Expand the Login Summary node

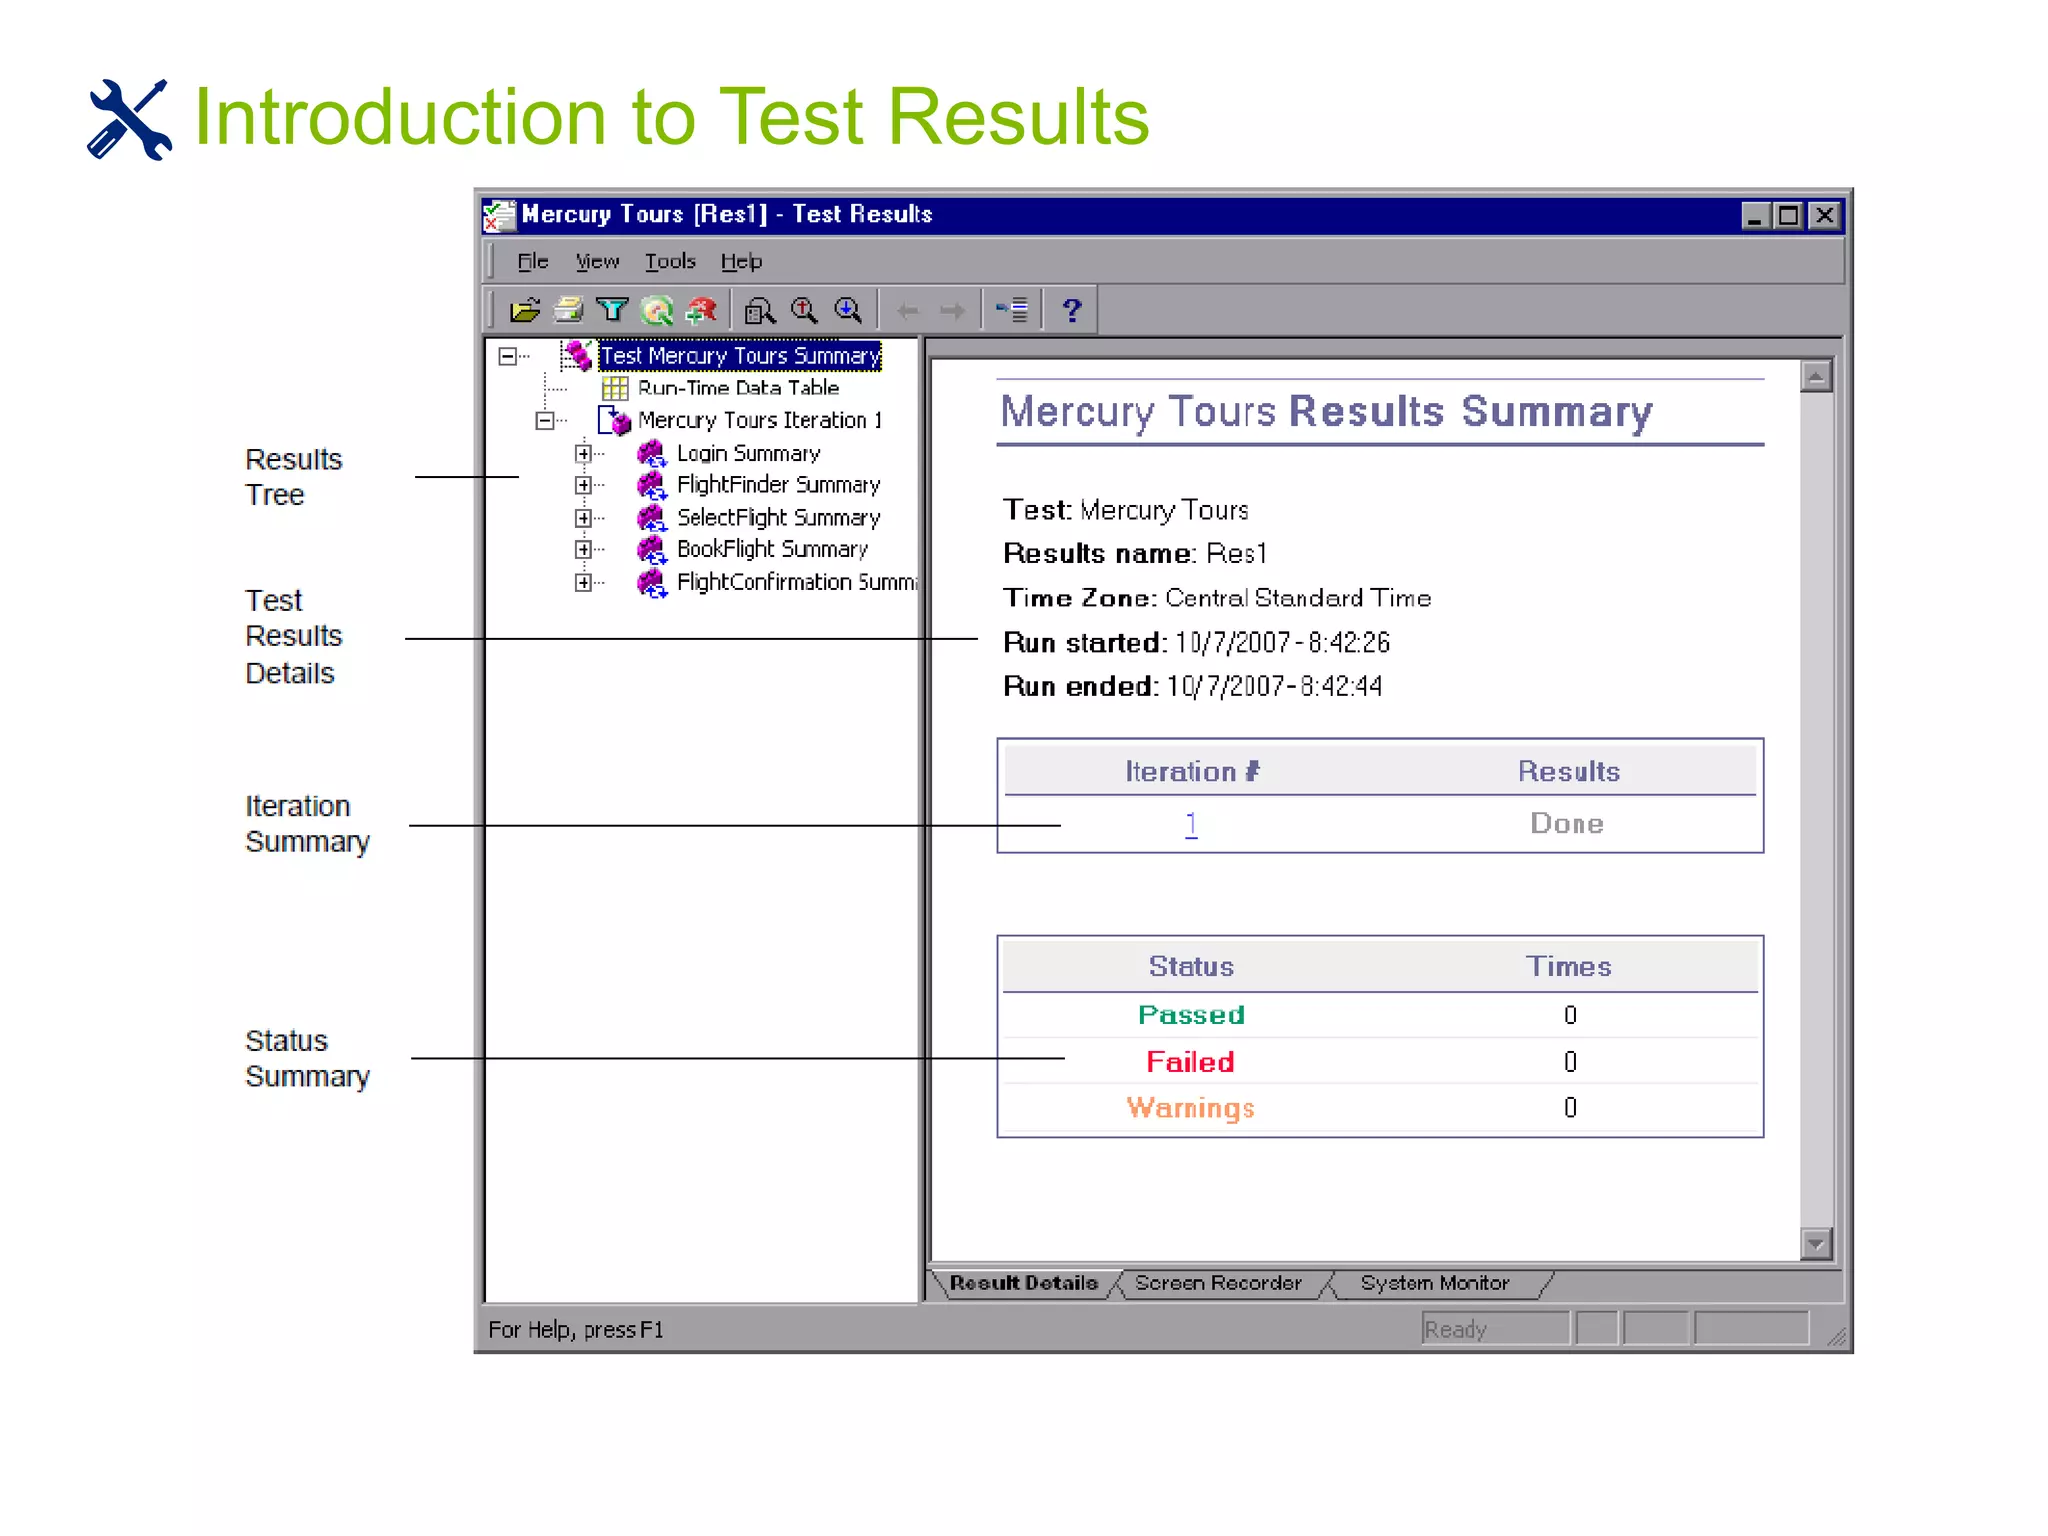583,454
